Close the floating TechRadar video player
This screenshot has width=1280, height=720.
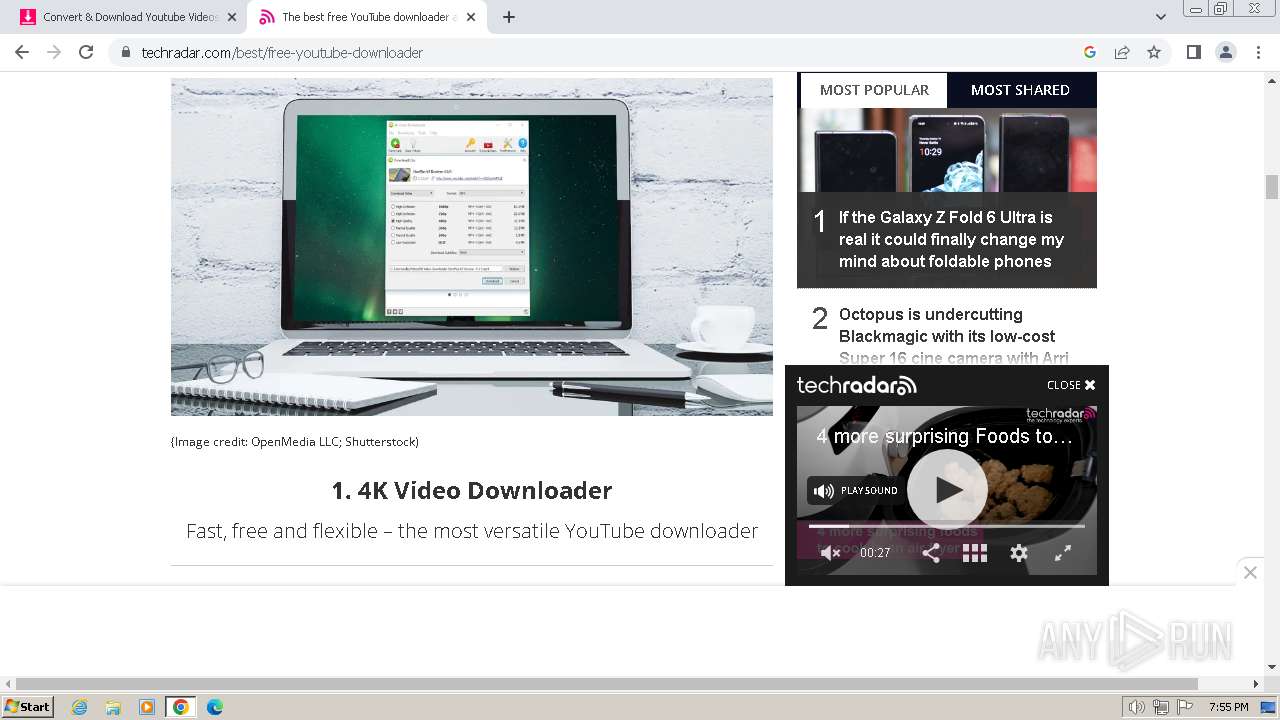coord(1071,385)
